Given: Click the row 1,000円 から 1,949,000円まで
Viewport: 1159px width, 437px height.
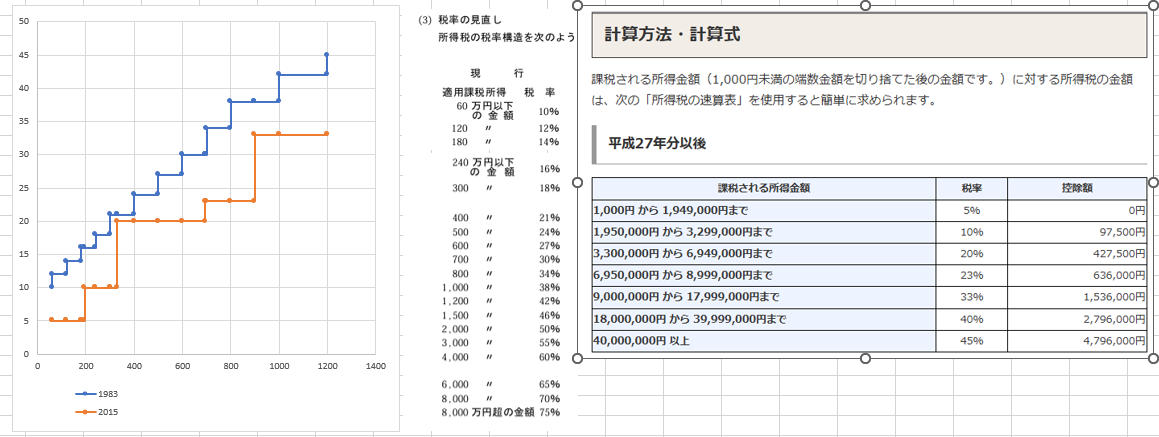Looking at the screenshot, I should pyautogui.click(x=869, y=210).
